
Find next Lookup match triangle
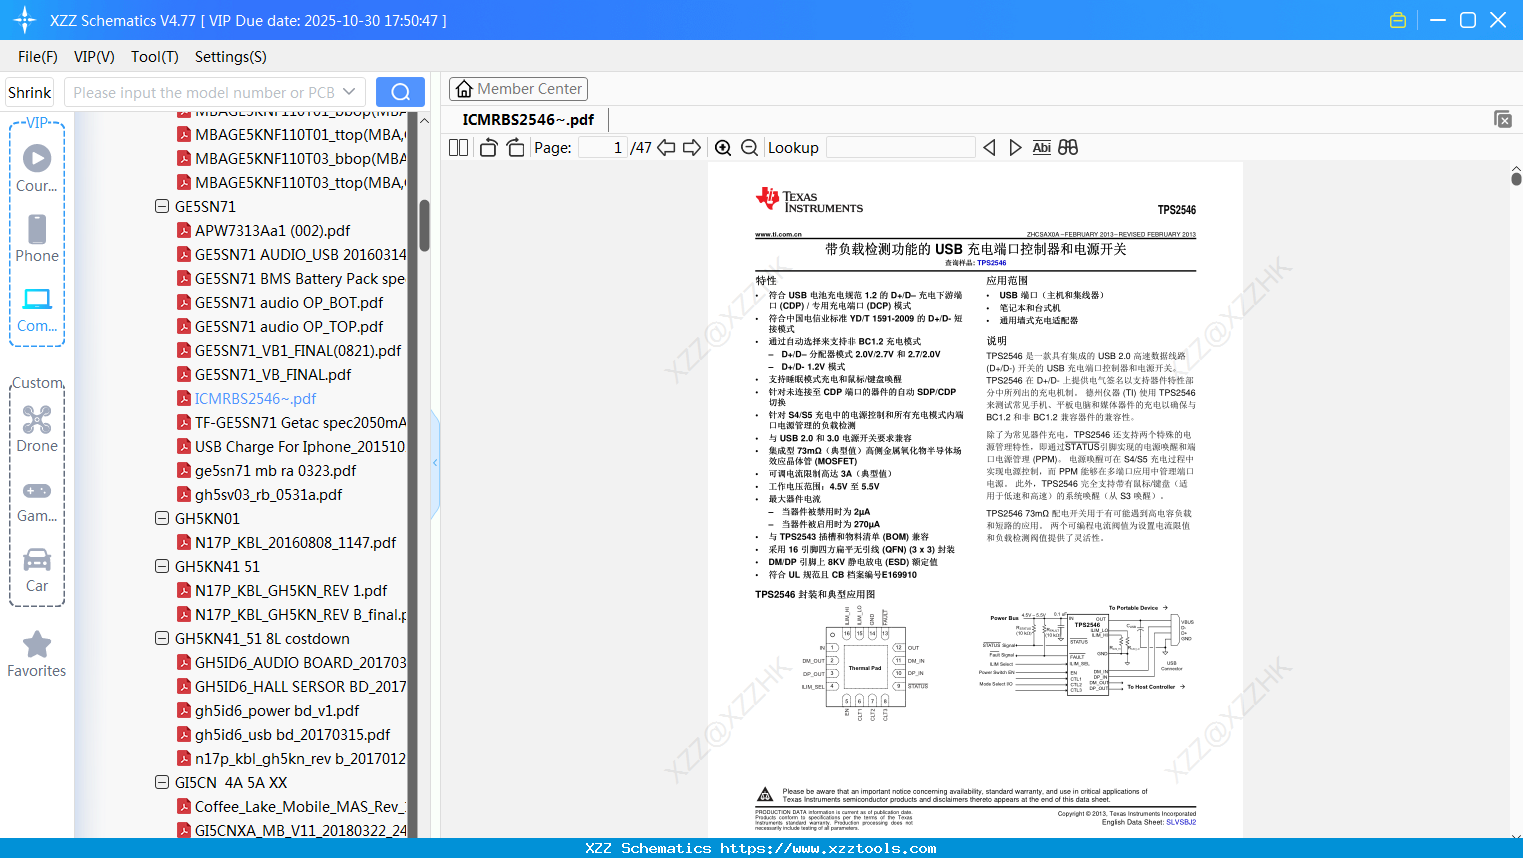(1015, 148)
